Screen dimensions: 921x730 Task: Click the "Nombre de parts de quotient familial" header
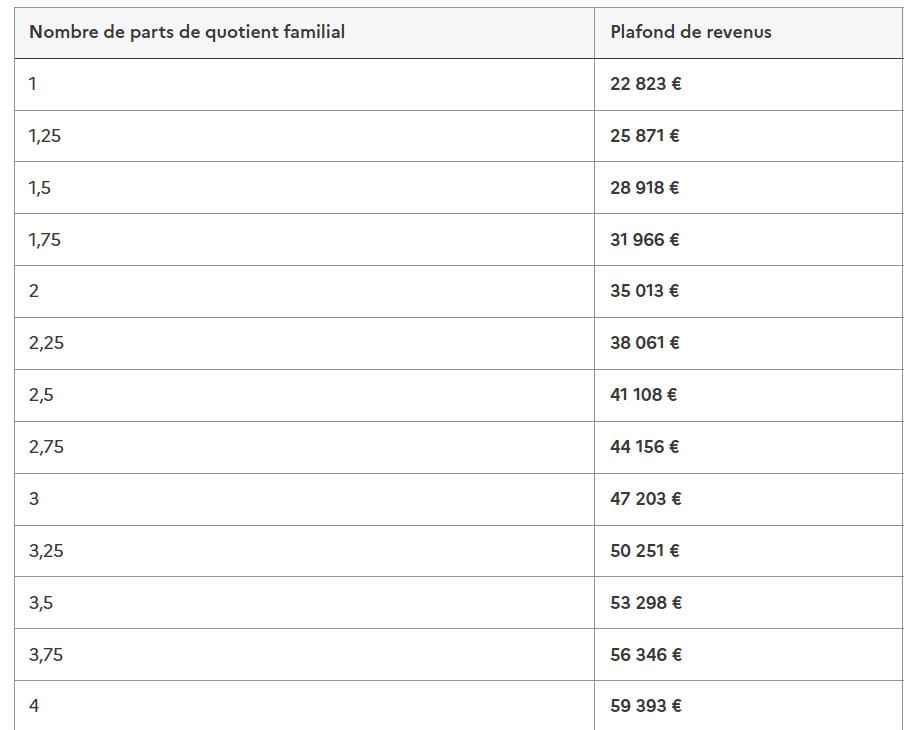187,32
